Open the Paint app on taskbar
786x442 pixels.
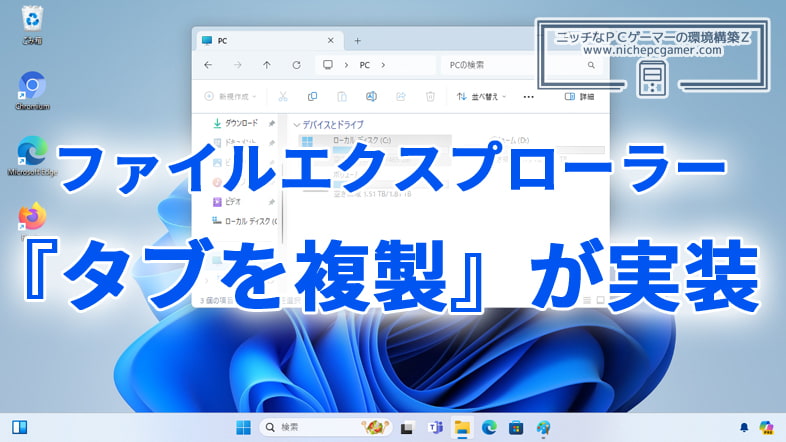[543, 427]
